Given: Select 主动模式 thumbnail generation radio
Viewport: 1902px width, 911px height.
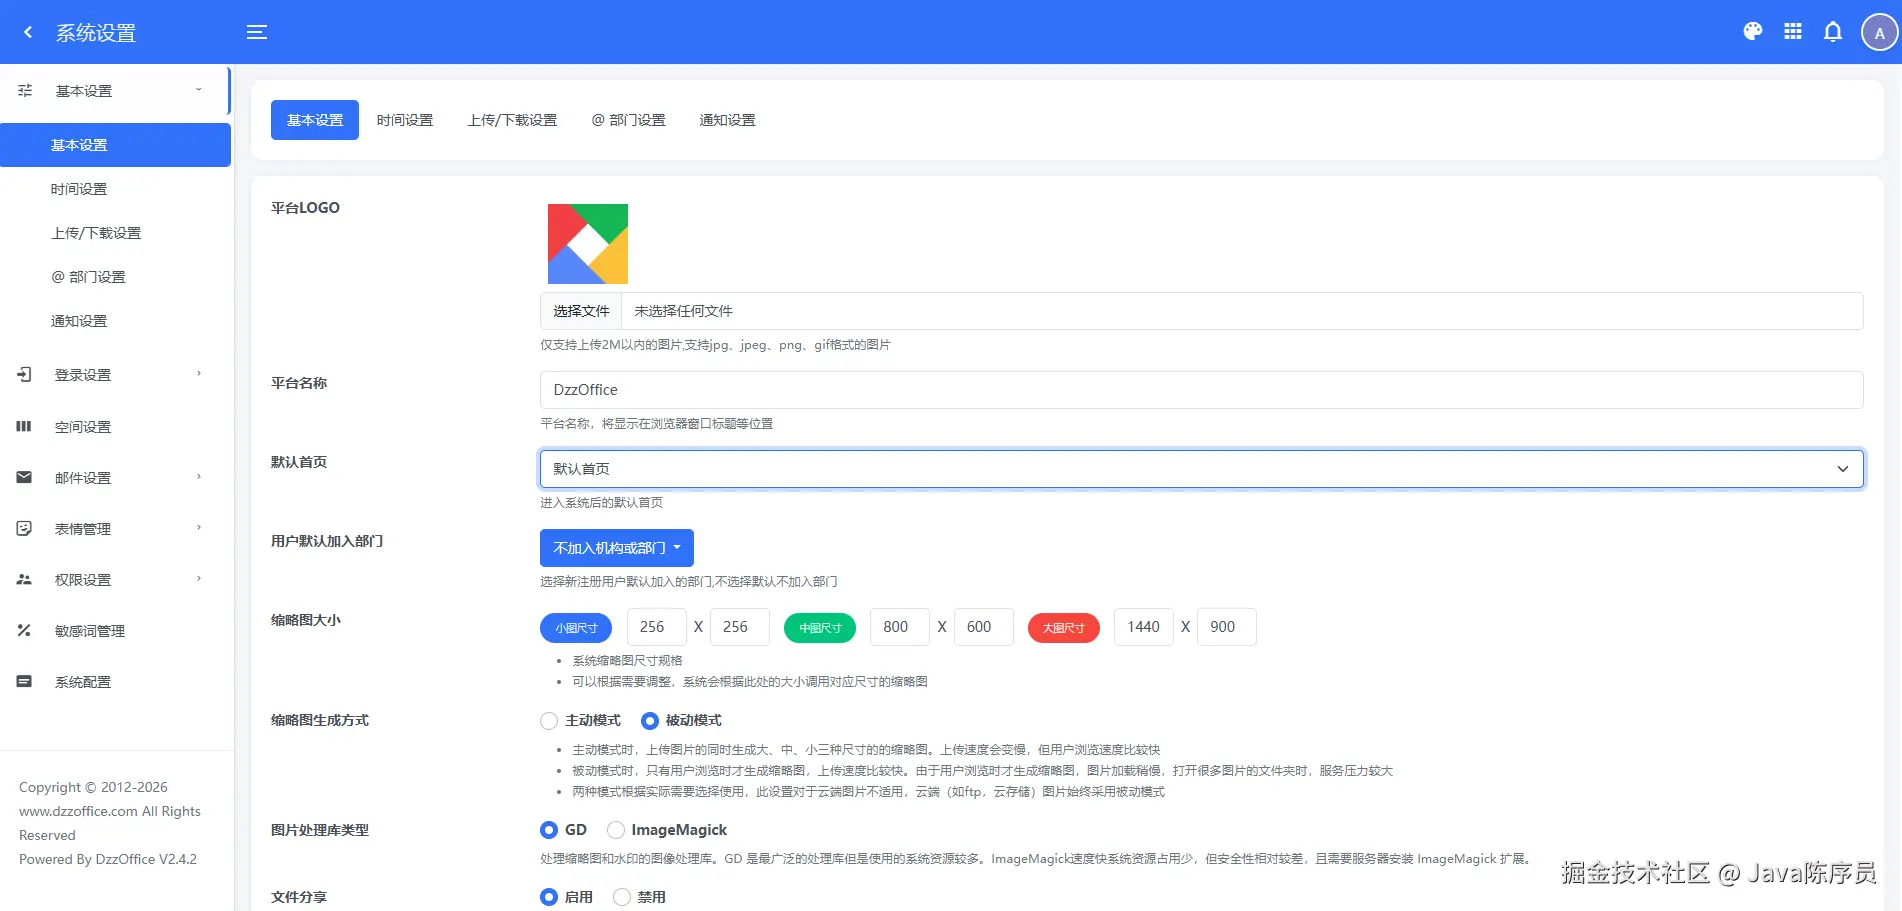Looking at the screenshot, I should [x=549, y=721].
